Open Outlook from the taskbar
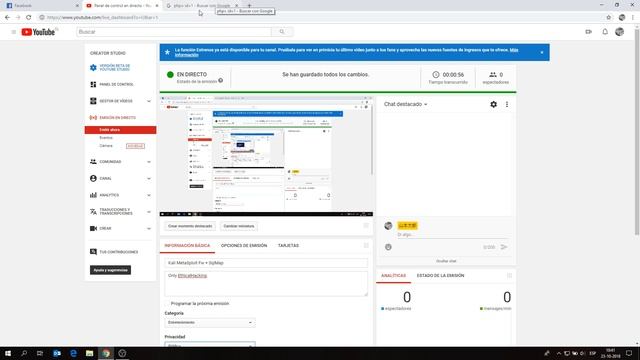 (x=57, y=353)
